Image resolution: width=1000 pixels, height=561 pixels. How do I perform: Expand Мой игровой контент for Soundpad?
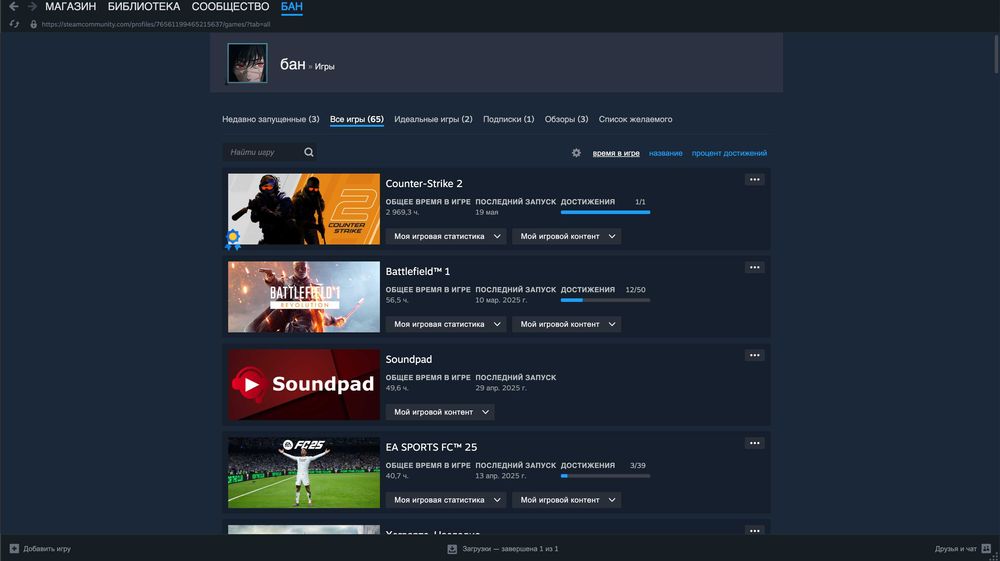pyautogui.click(x=440, y=412)
